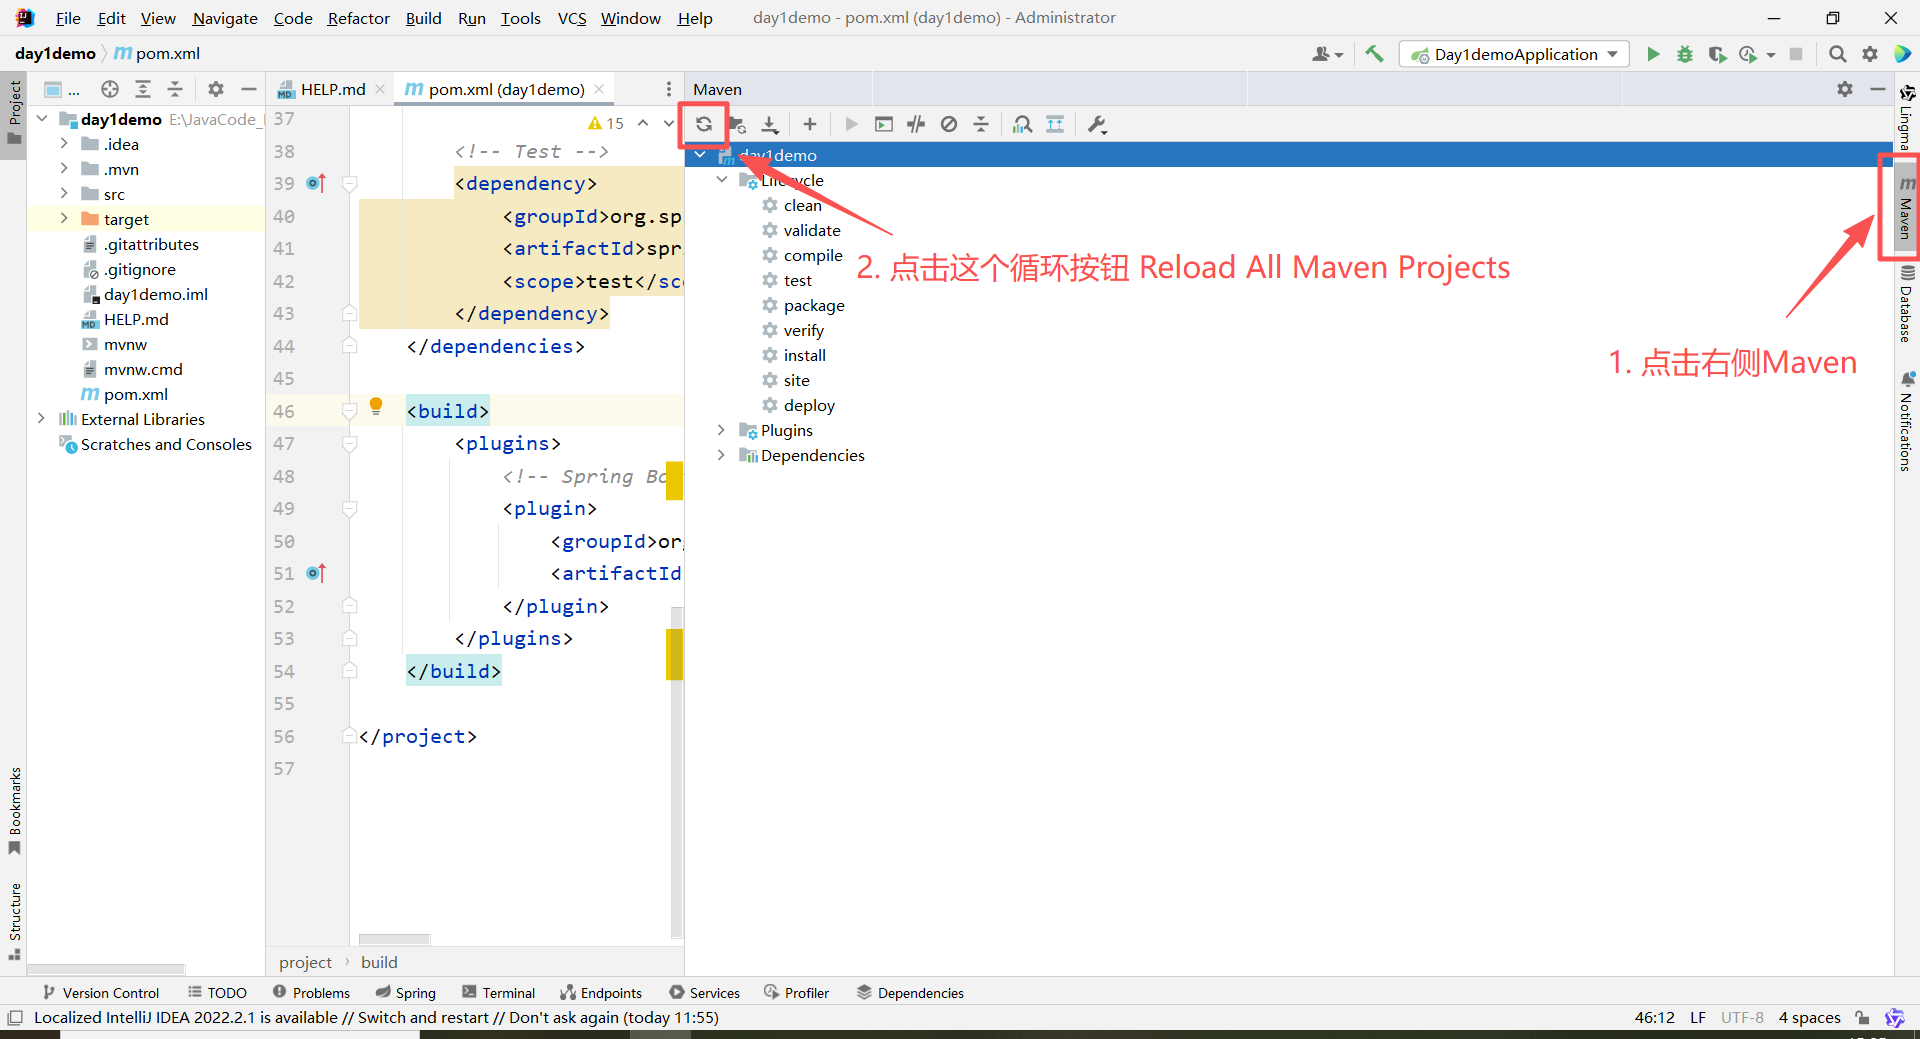Viewport: 1920px width, 1039px height.
Task: Open Terminal tool window tab
Action: click(499, 992)
